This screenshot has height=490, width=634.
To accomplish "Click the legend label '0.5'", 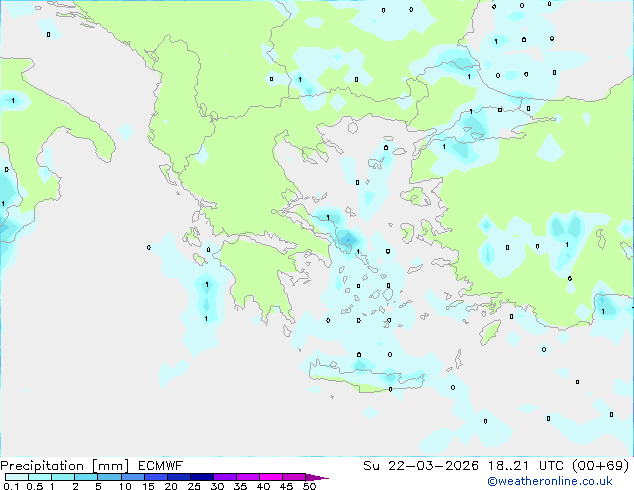I will pyautogui.click(x=34, y=486).
